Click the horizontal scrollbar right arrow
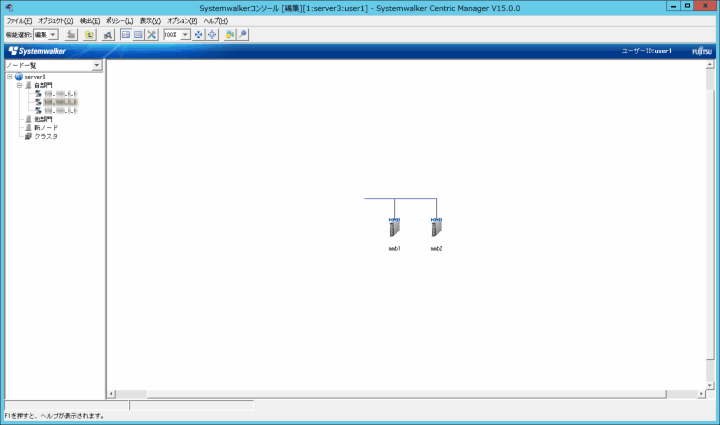This screenshot has height=425, width=720. tap(701, 394)
